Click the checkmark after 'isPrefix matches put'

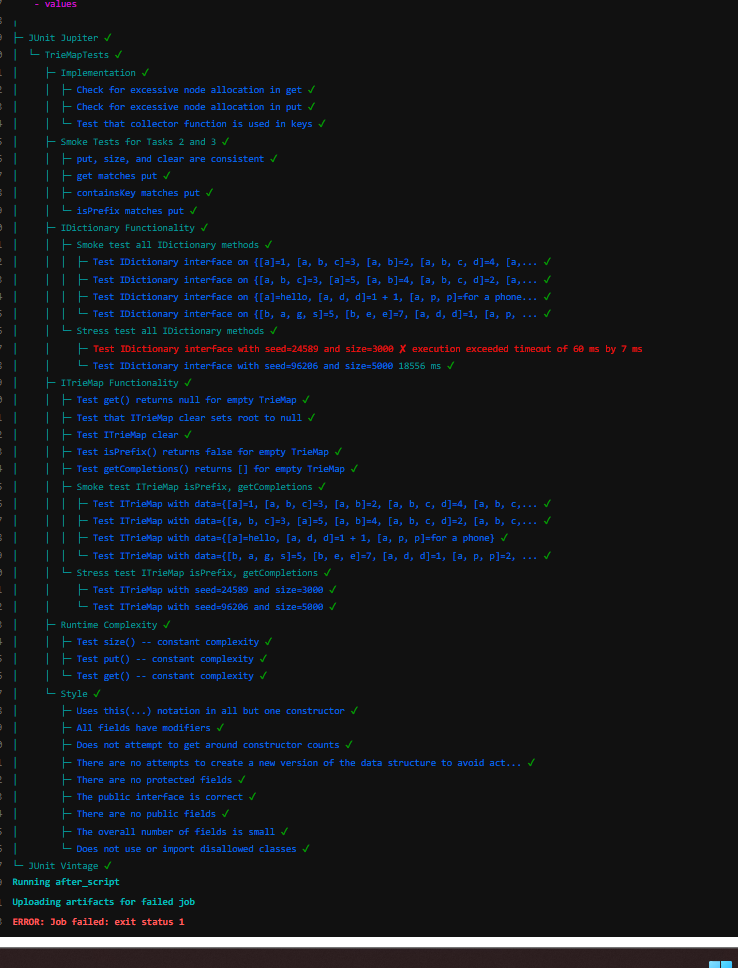point(193,211)
